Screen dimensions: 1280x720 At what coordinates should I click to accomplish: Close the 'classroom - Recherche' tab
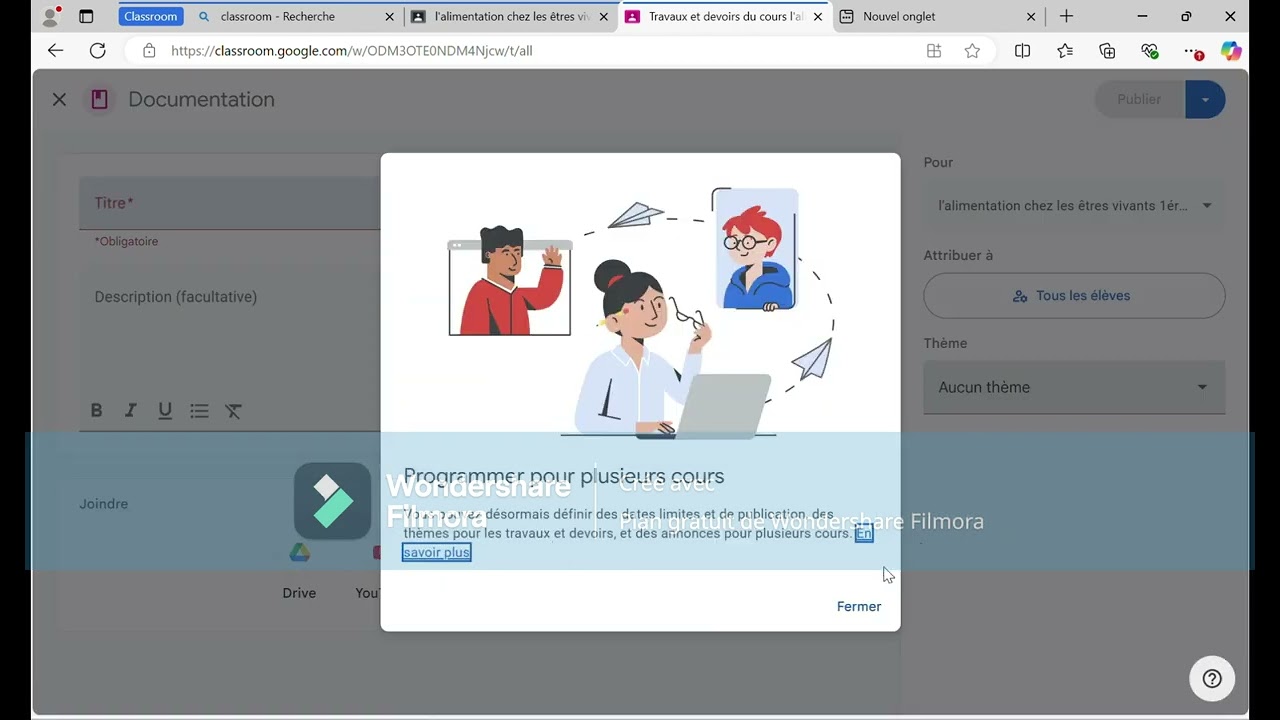click(390, 16)
